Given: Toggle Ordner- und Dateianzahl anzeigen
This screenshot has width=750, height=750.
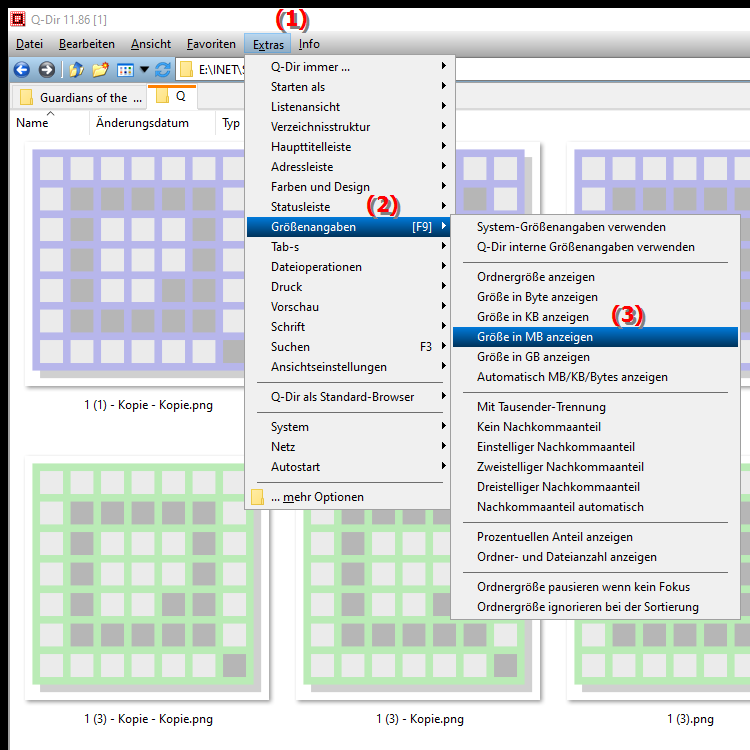Looking at the screenshot, I should (x=595, y=557).
